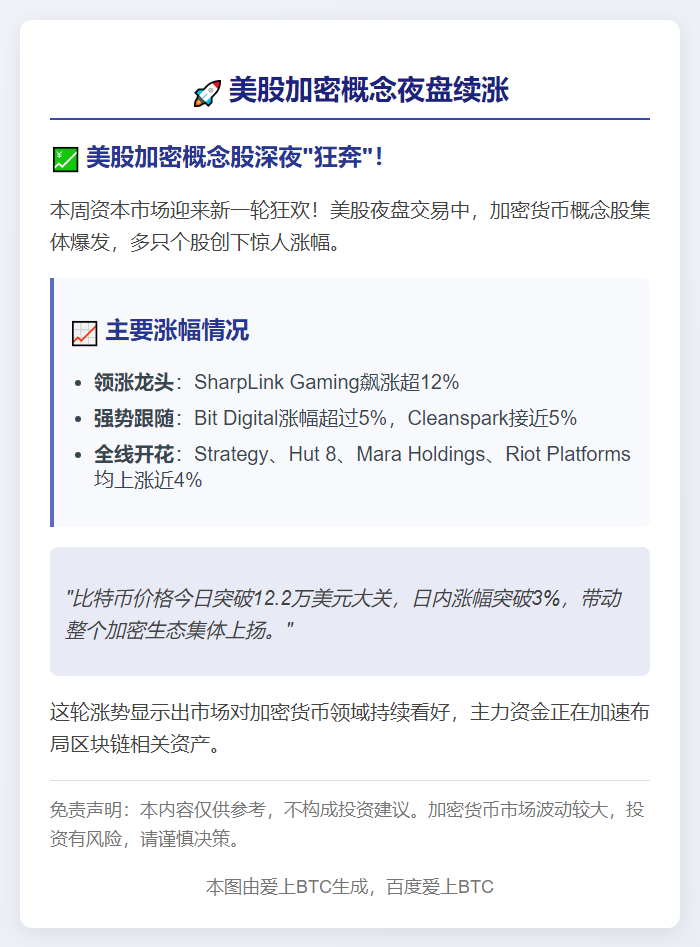Click the text SharpLink Gaming飙涨超12%
The image size is (700, 947).
(x=326, y=382)
